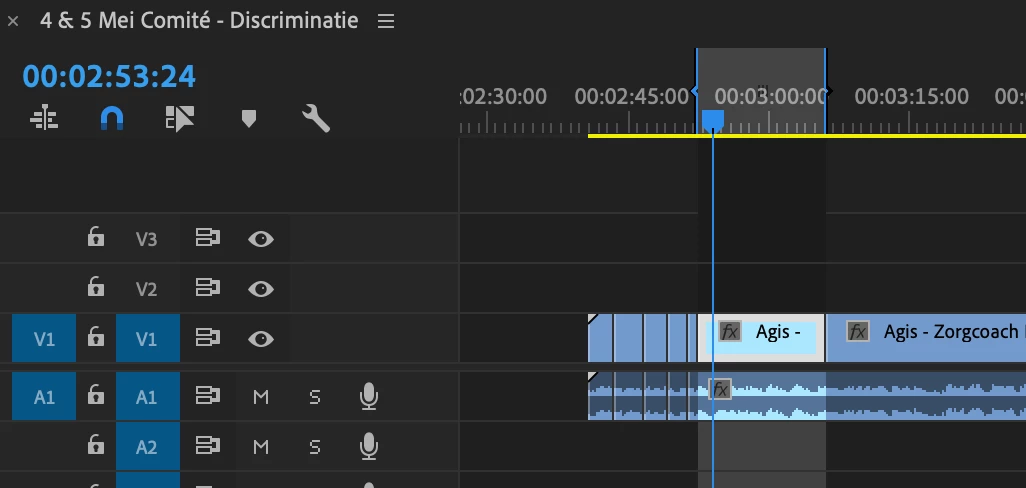Click fx badge on selected Agis clip
This screenshot has height=488, width=1026.
tap(729, 332)
